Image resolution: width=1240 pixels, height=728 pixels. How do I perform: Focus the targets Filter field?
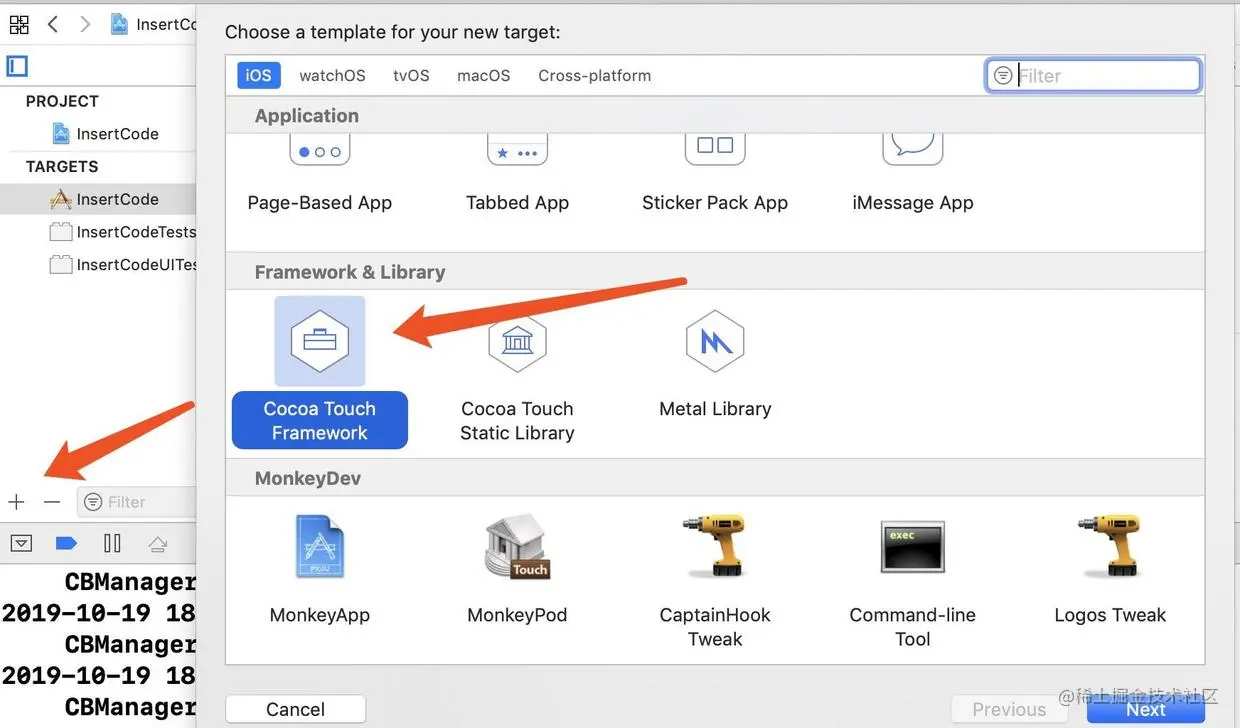tap(137, 502)
